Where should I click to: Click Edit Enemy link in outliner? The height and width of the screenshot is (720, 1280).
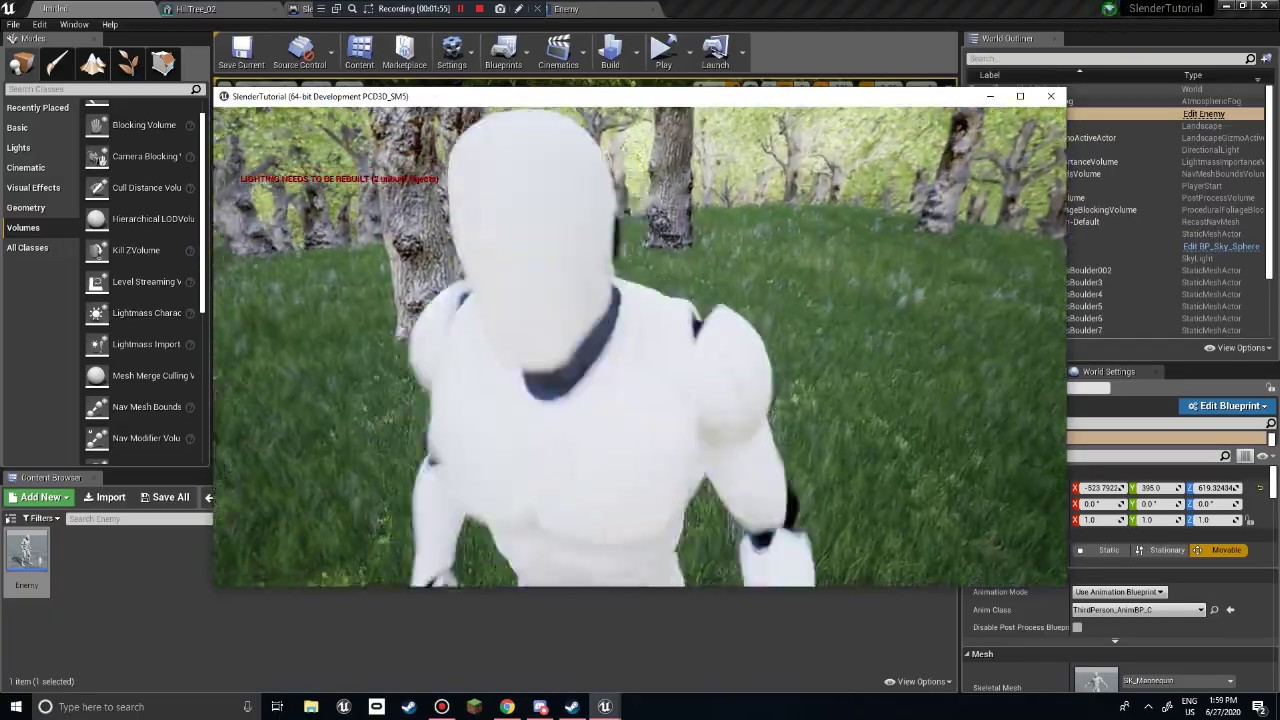pos(1203,114)
